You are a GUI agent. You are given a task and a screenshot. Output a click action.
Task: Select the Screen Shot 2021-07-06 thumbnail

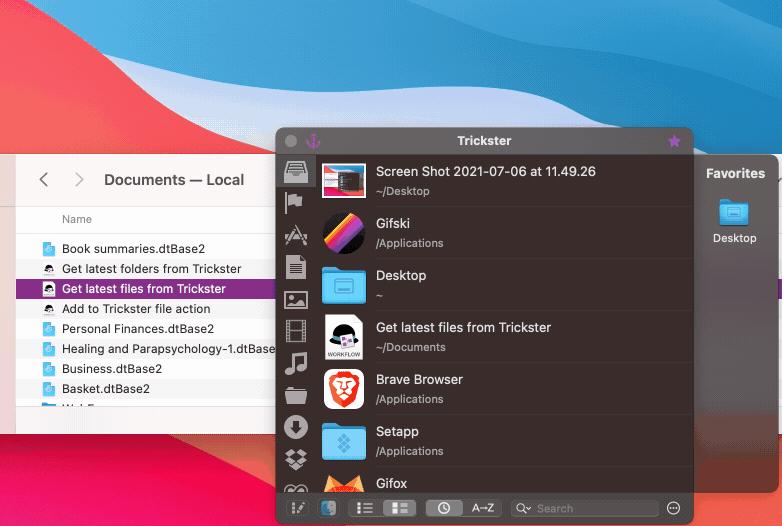[344, 180]
